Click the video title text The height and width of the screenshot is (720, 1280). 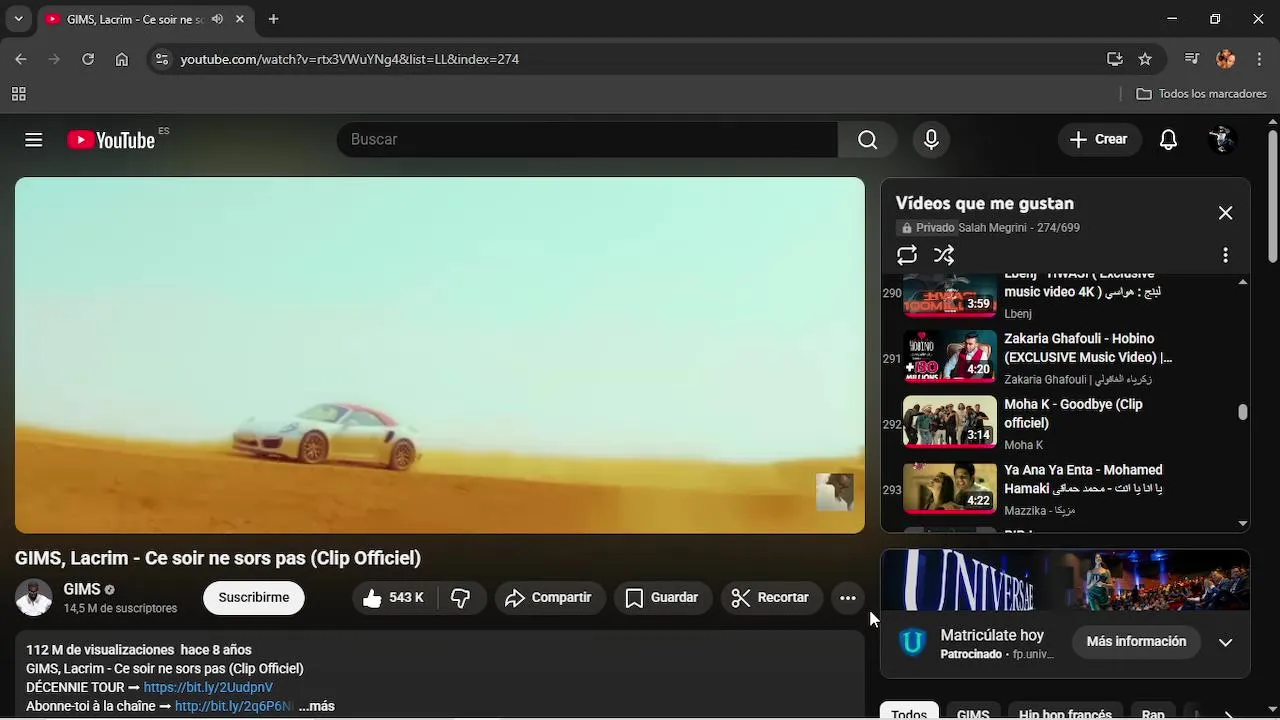point(218,558)
